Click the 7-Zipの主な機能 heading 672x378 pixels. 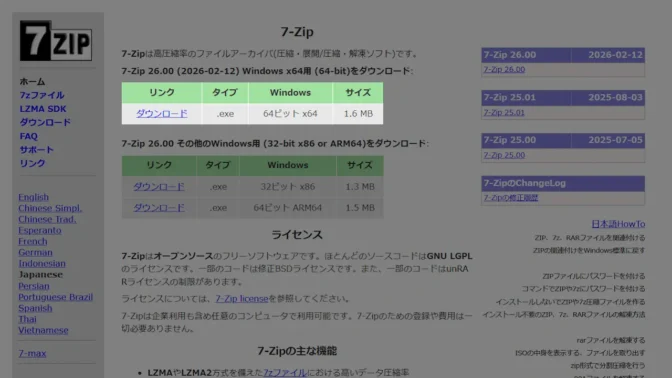[297, 351]
